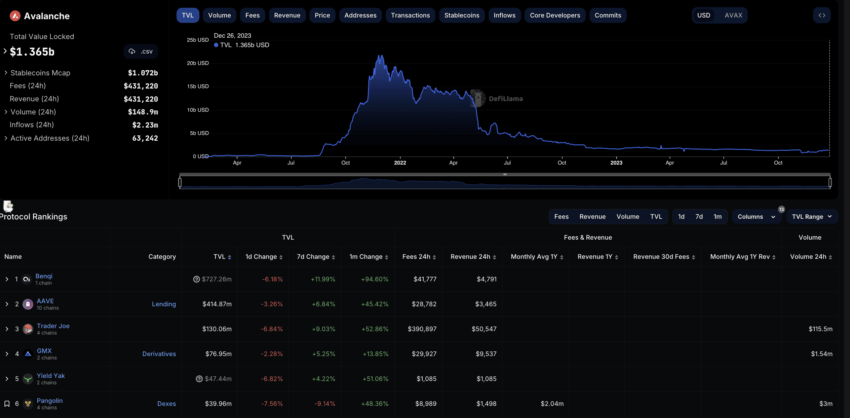Click the embed chart code icon

tap(821, 15)
